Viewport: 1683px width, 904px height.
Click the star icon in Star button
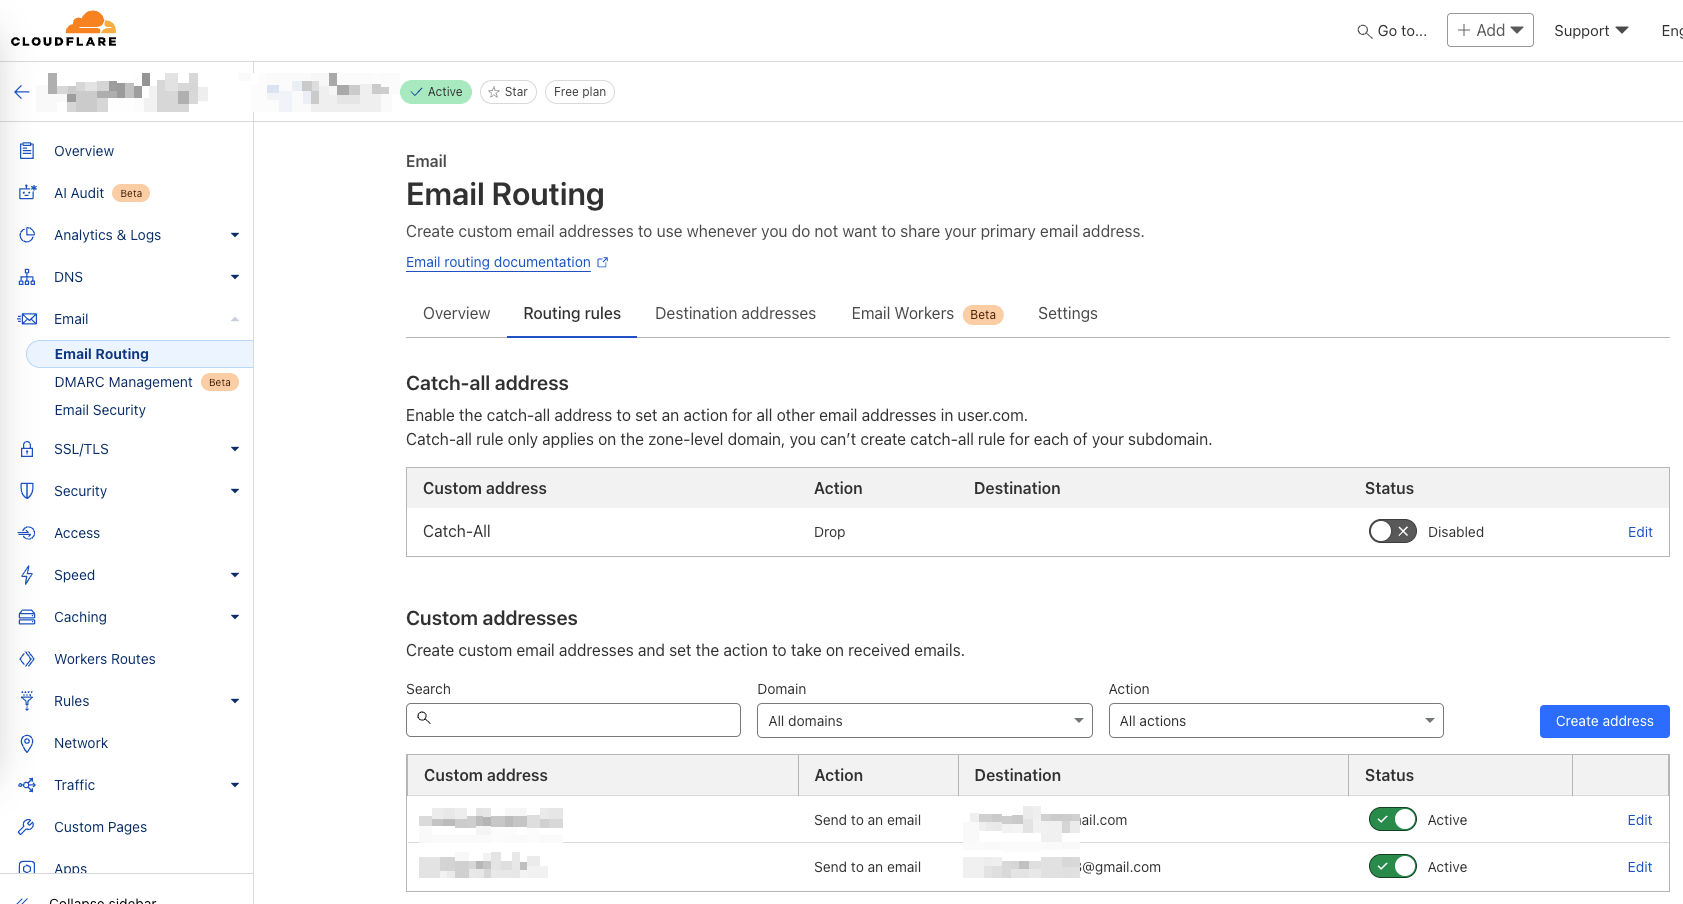pos(494,92)
